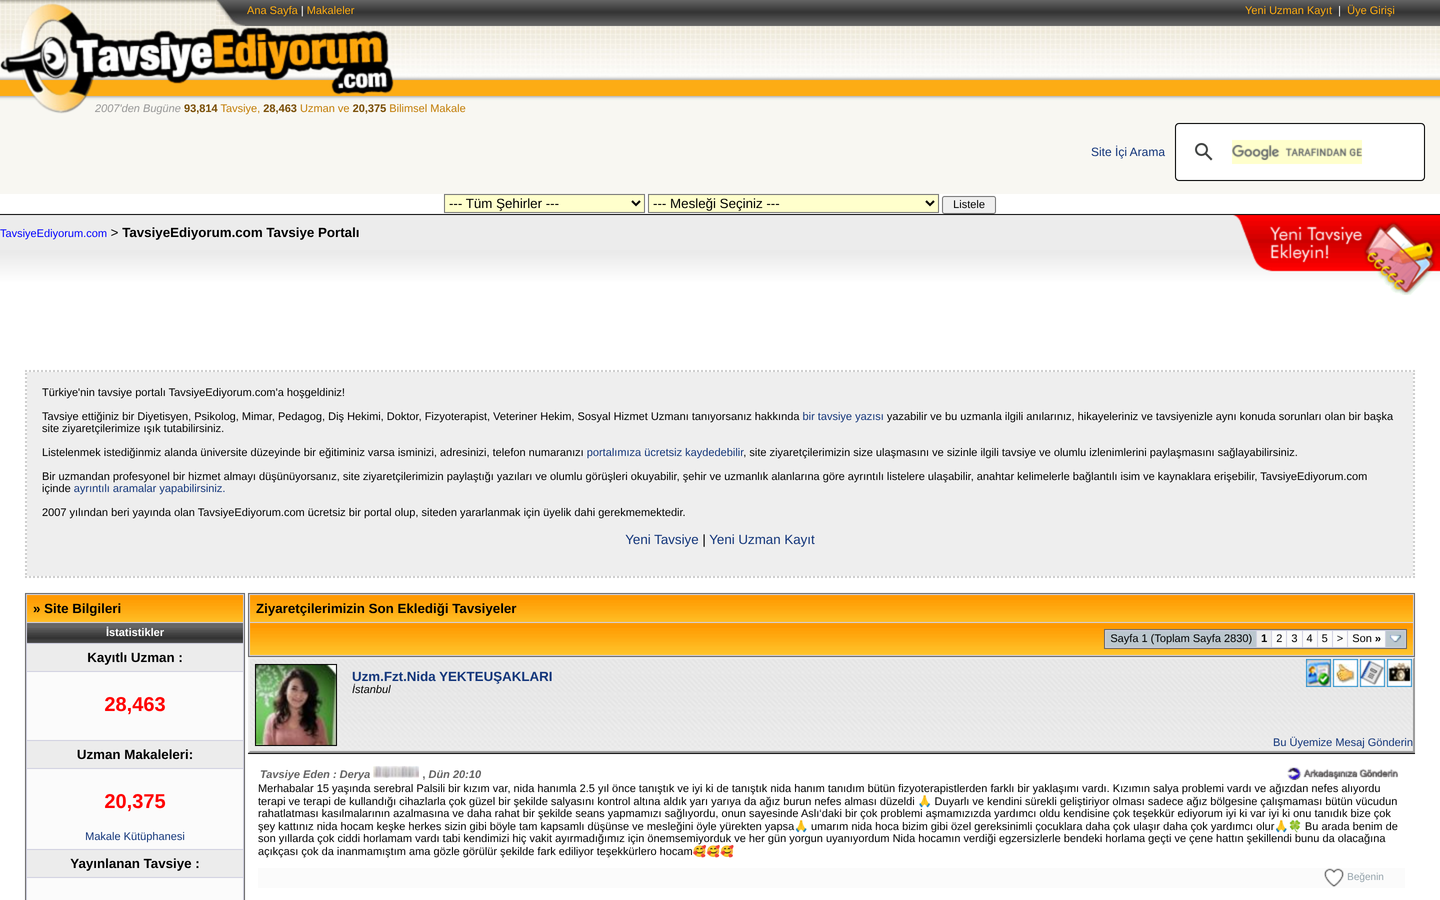Click the 'Yayınlanan Tavsiye :' heading
The height and width of the screenshot is (900, 1440).
(x=135, y=863)
